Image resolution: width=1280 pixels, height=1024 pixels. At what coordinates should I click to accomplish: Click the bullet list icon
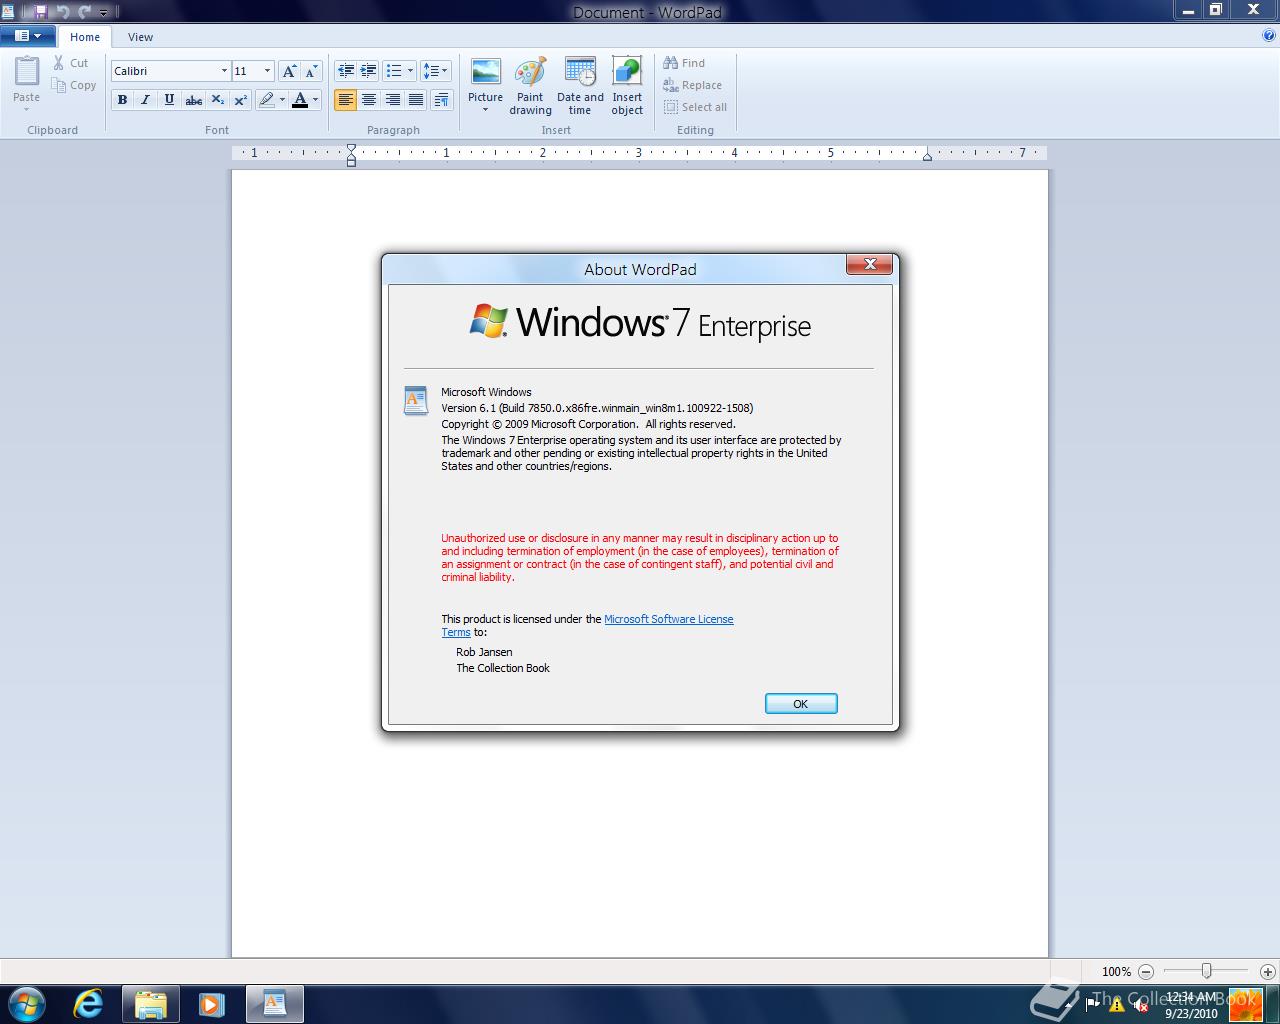[394, 71]
